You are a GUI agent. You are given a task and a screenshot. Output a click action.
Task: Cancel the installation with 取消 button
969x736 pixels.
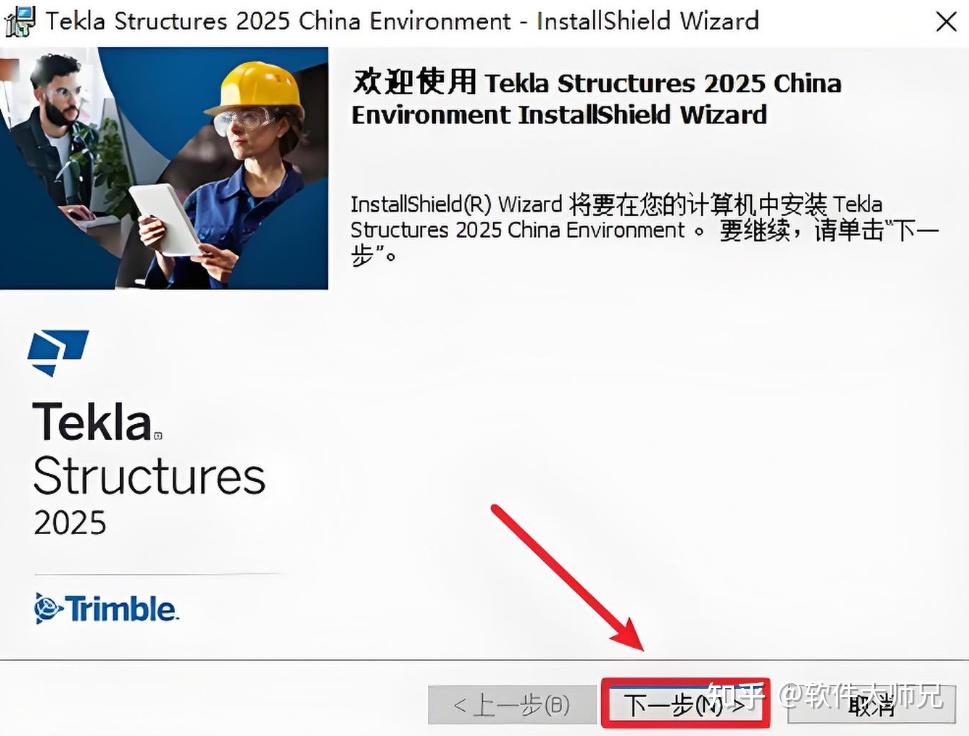click(871, 704)
